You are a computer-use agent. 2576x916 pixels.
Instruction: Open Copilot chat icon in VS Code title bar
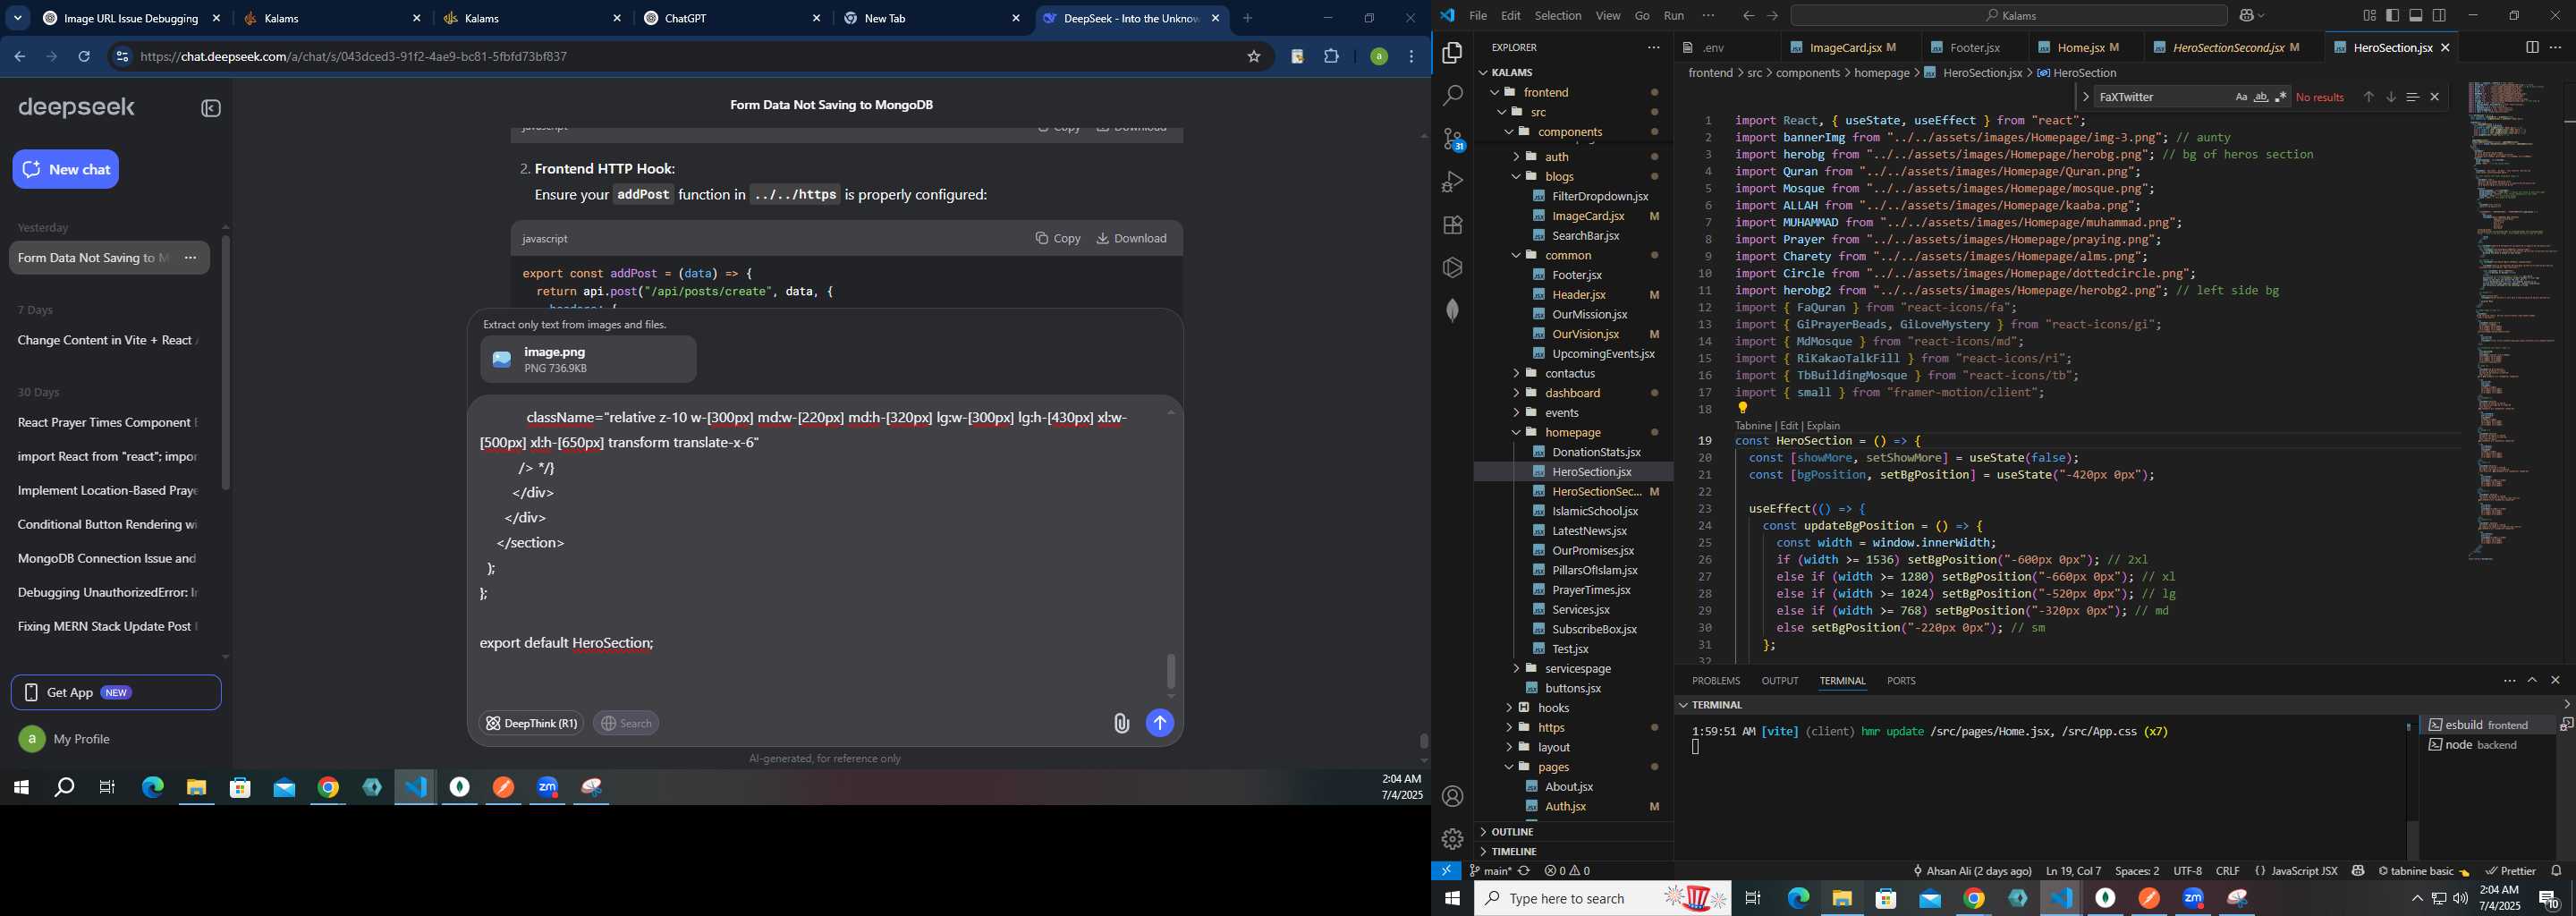point(2246,16)
